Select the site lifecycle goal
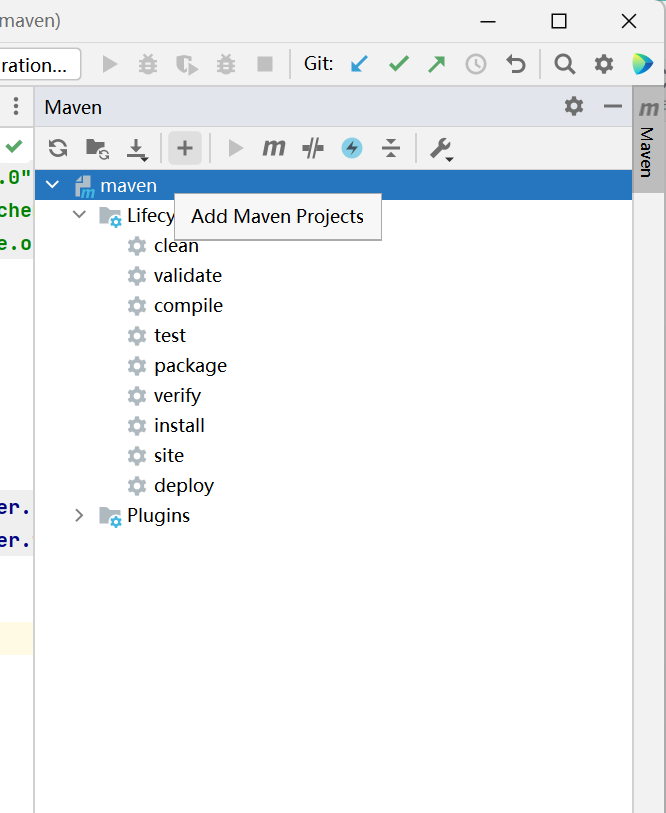Screen dimensions: 666x813 click(x=169, y=456)
